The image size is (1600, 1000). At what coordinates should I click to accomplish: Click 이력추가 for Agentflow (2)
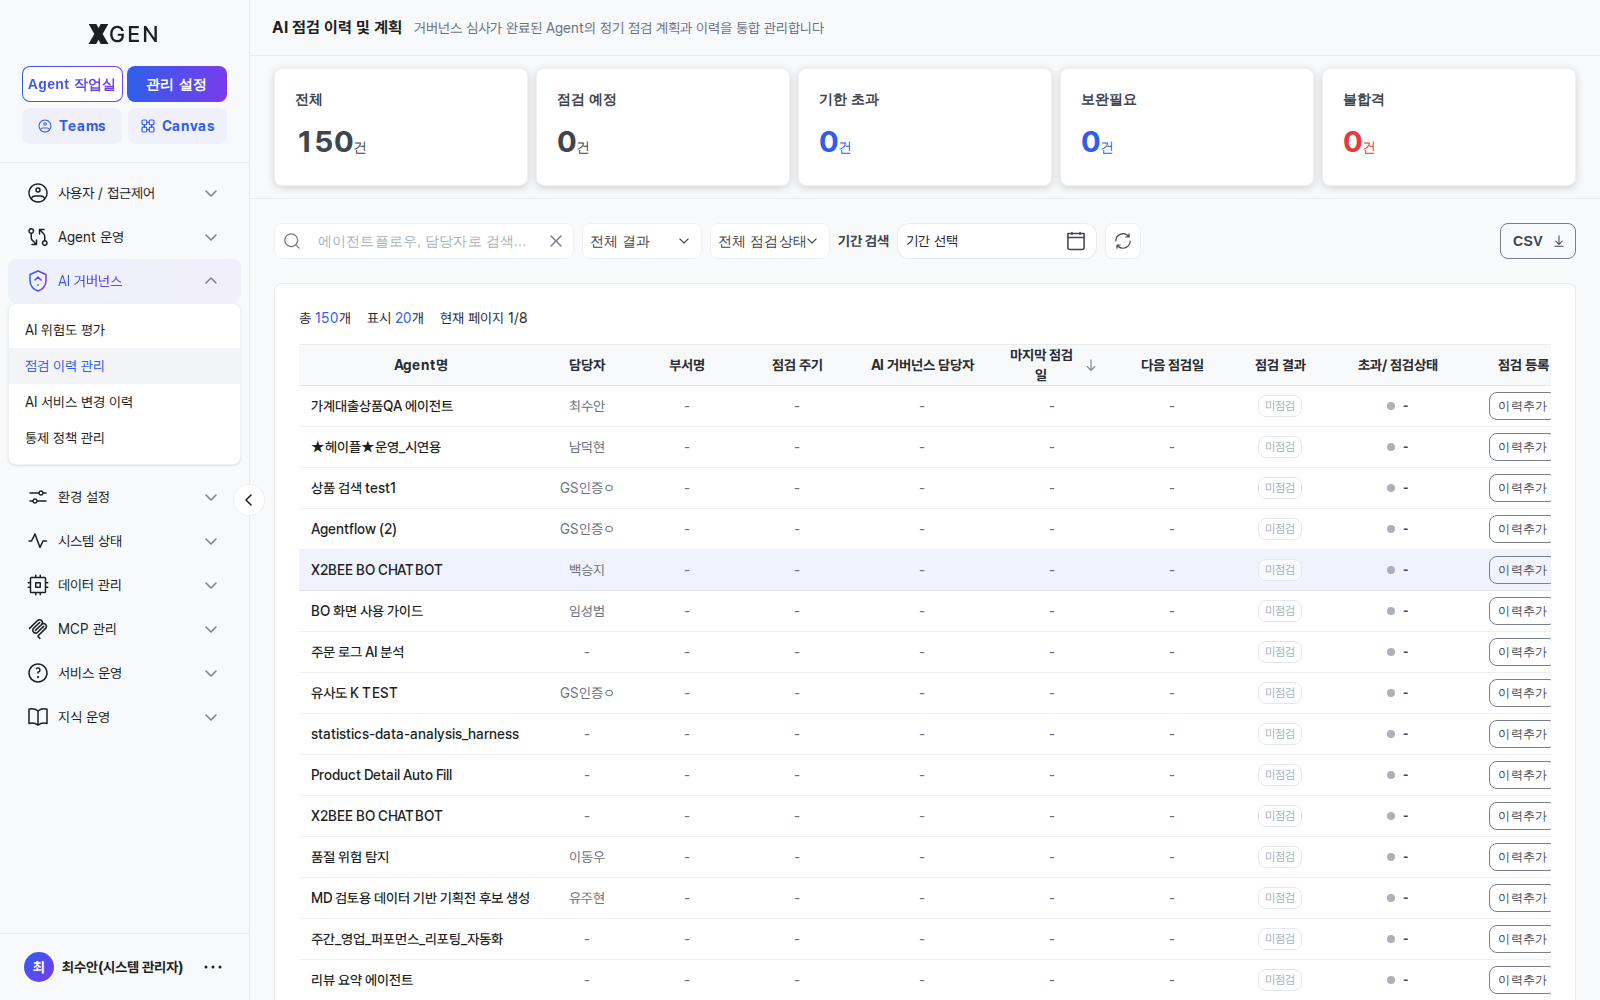pos(1521,529)
